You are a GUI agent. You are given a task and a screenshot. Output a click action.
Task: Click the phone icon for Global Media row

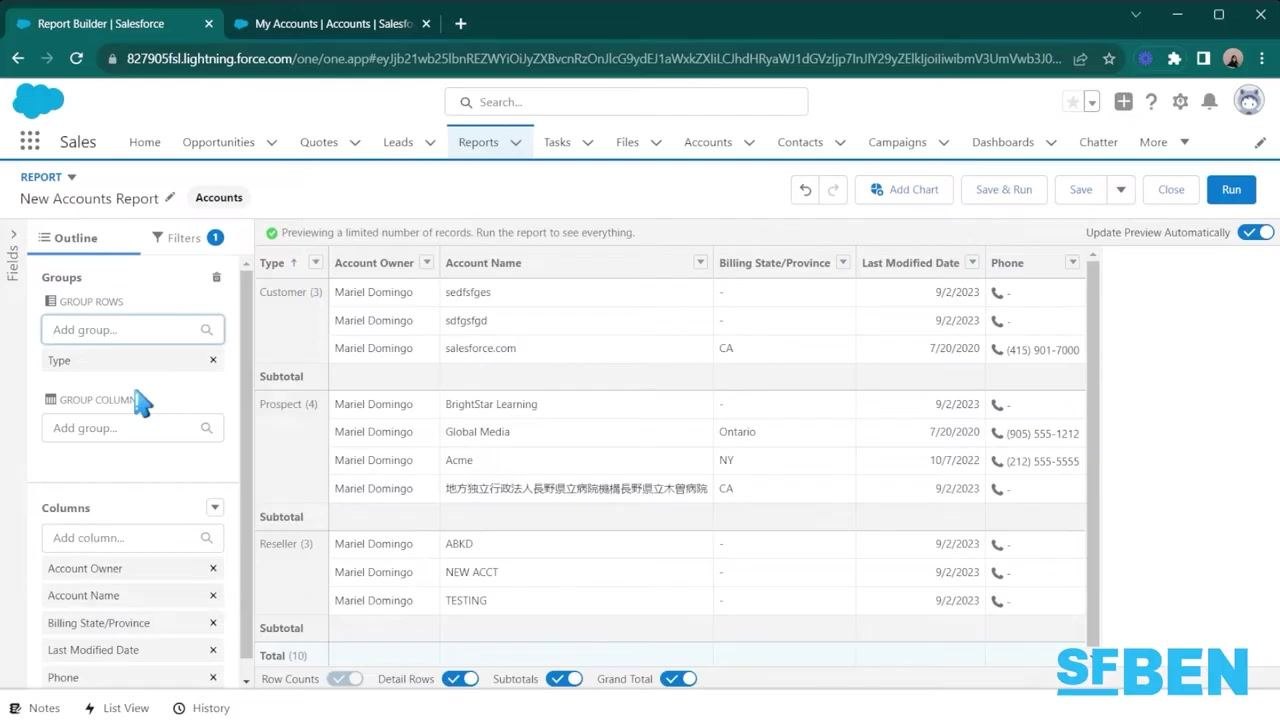tap(997, 433)
